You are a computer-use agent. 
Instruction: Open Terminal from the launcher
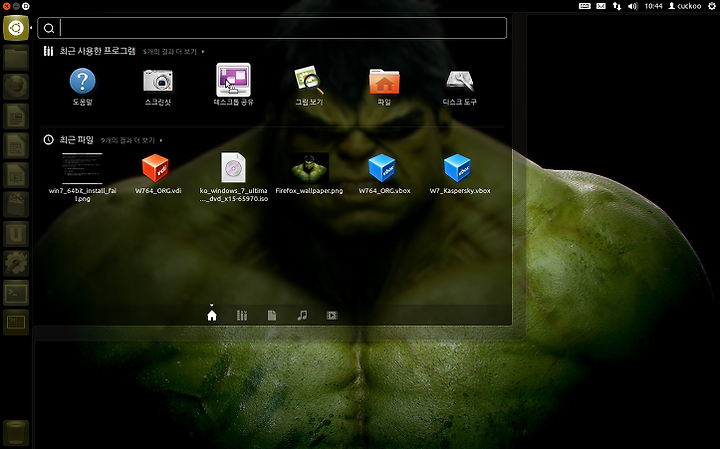16,293
